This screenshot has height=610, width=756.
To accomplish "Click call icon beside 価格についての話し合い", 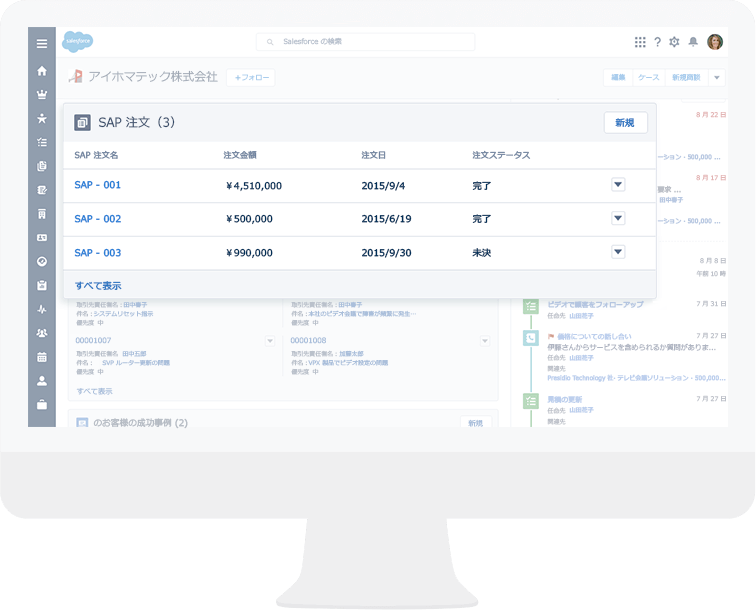I will 531,338.
